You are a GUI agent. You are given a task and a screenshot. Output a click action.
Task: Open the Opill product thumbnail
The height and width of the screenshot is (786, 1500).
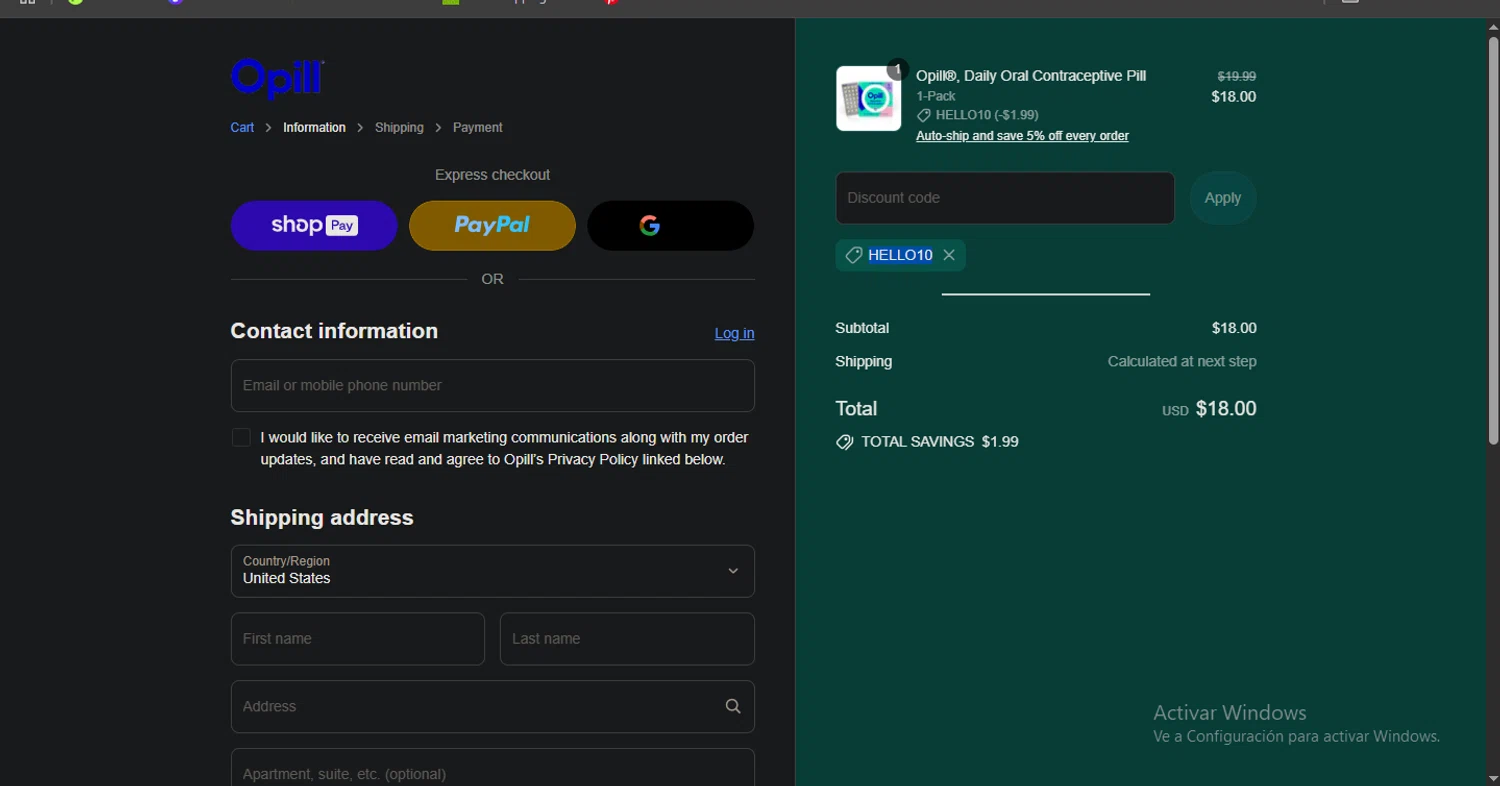pyautogui.click(x=868, y=98)
